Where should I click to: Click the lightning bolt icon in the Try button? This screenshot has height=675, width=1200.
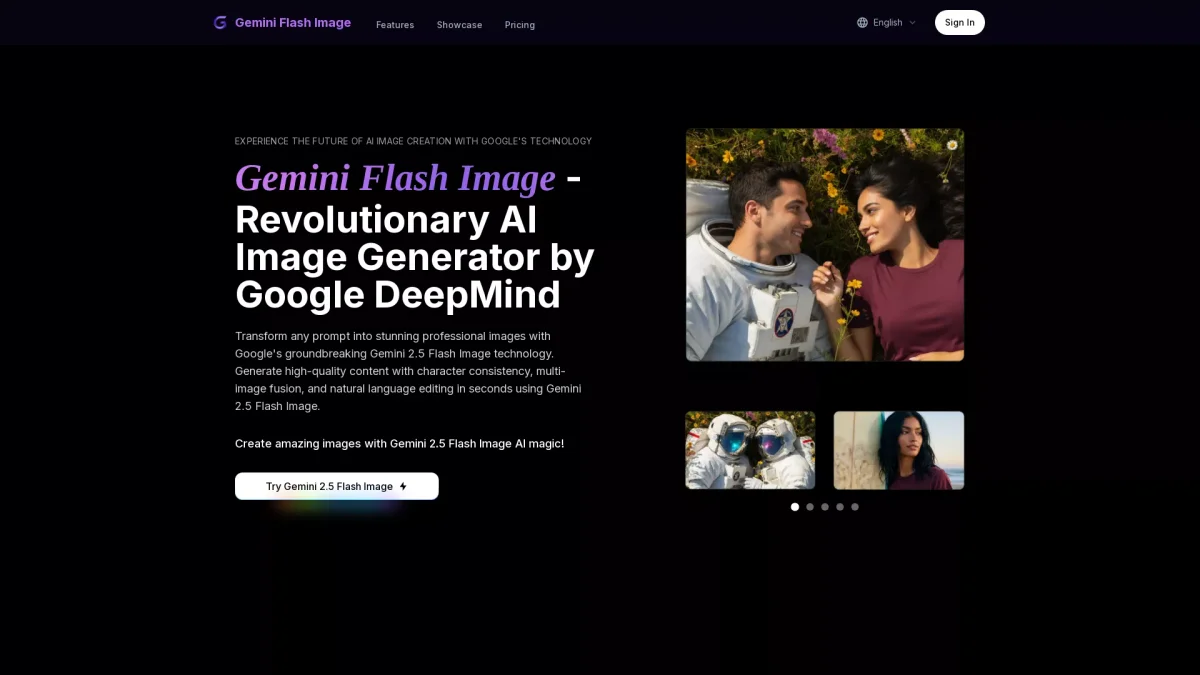403,487
